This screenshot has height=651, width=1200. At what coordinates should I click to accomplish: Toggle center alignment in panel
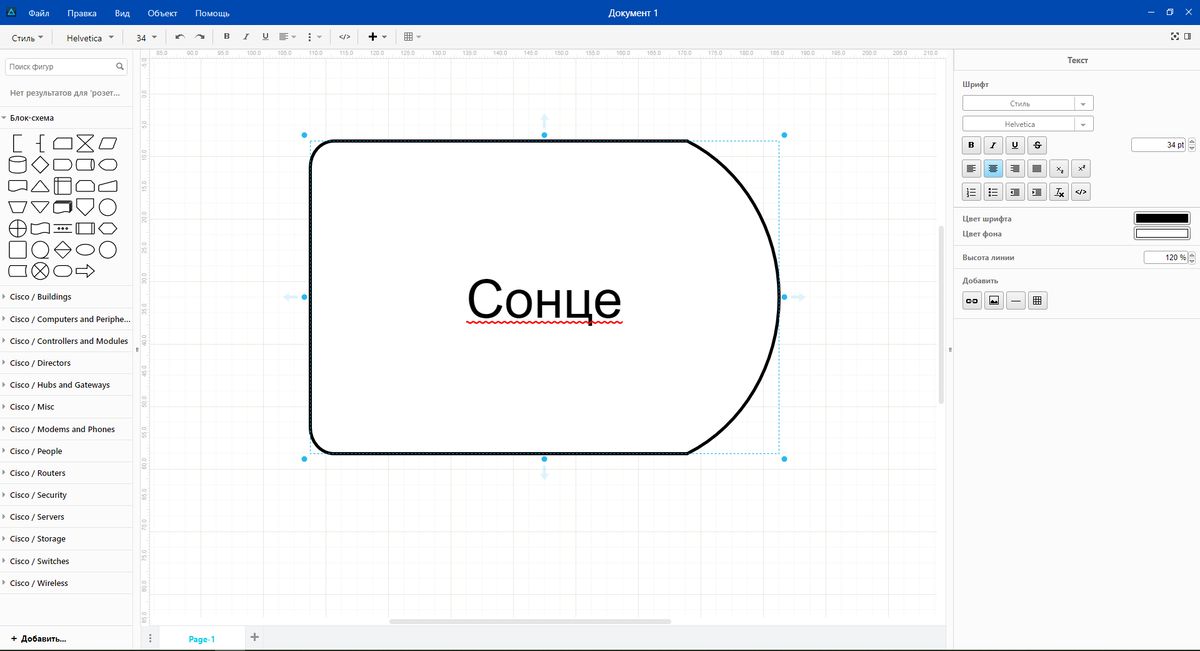tap(993, 168)
